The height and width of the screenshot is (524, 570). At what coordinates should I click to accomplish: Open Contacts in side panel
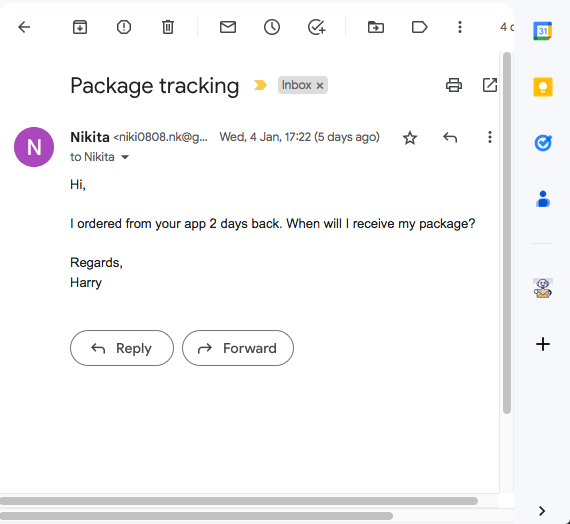(543, 199)
